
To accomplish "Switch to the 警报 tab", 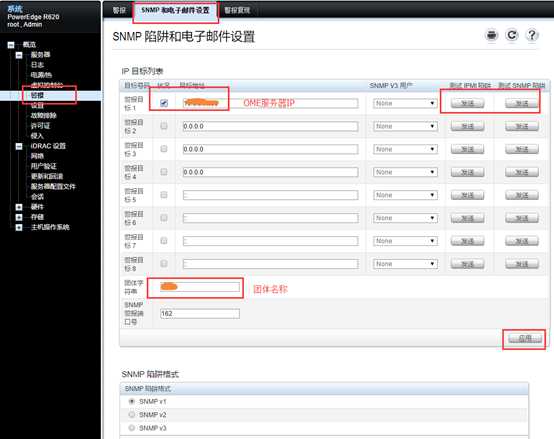I will (119, 10).
